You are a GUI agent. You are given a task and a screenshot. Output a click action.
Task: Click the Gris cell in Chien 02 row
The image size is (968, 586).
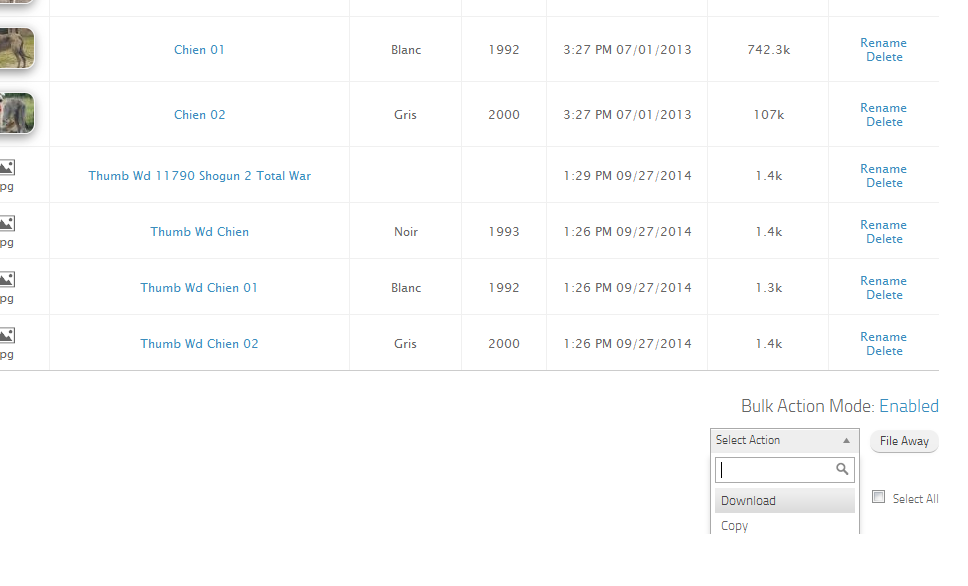pos(406,115)
